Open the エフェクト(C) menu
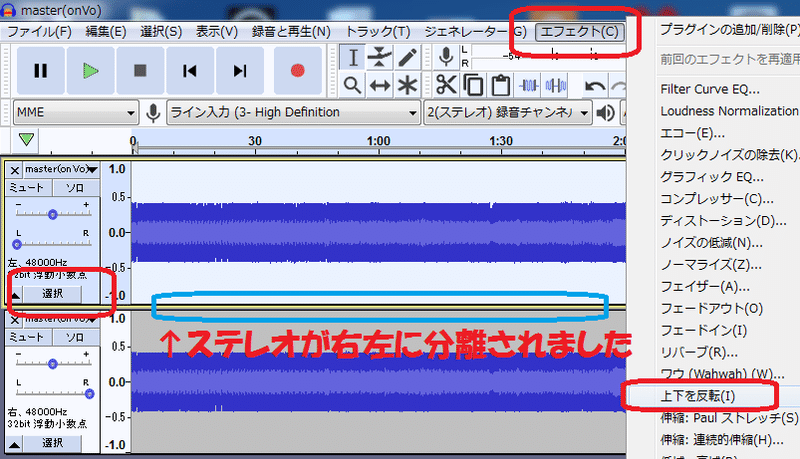Viewport: 800px width, 459px height. pyautogui.click(x=579, y=32)
